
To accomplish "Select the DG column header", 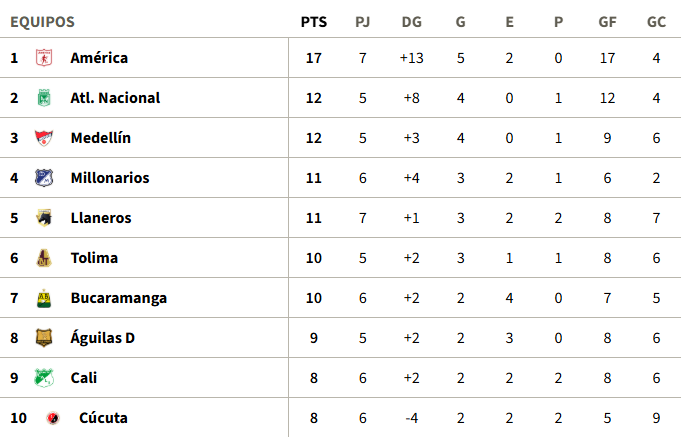I will (412, 22).
